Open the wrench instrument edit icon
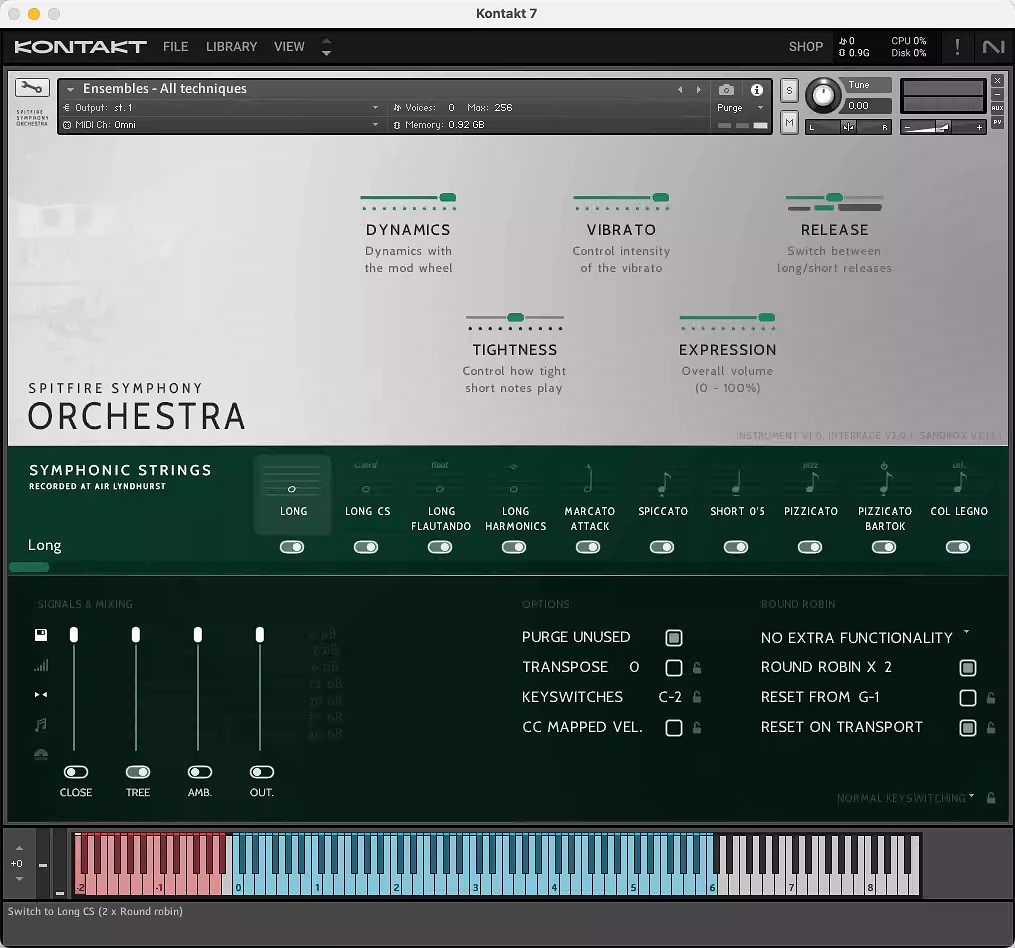 tap(32, 88)
